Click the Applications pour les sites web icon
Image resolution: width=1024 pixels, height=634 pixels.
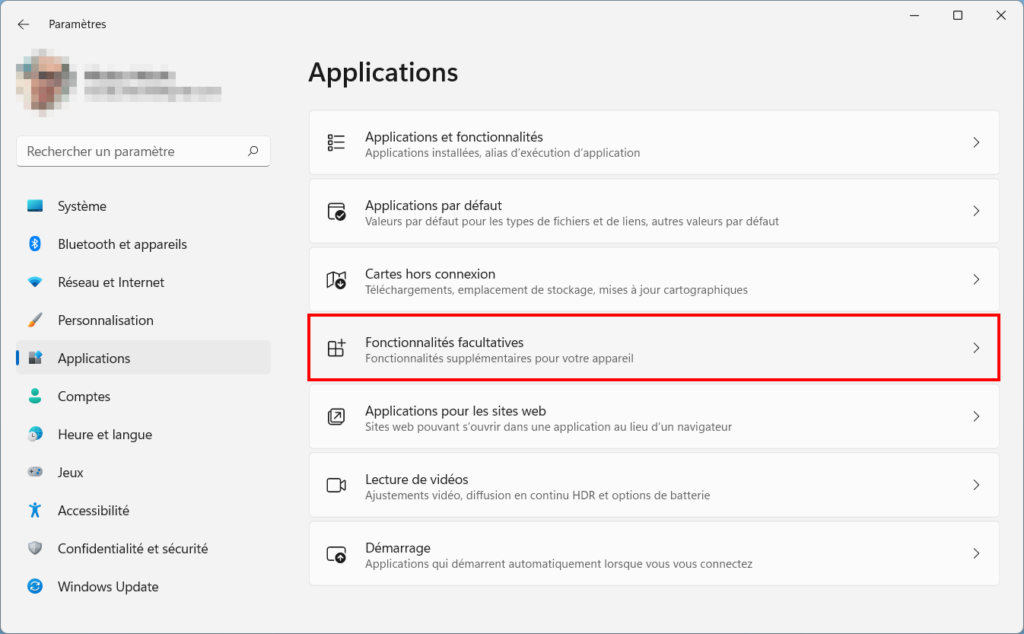point(336,417)
